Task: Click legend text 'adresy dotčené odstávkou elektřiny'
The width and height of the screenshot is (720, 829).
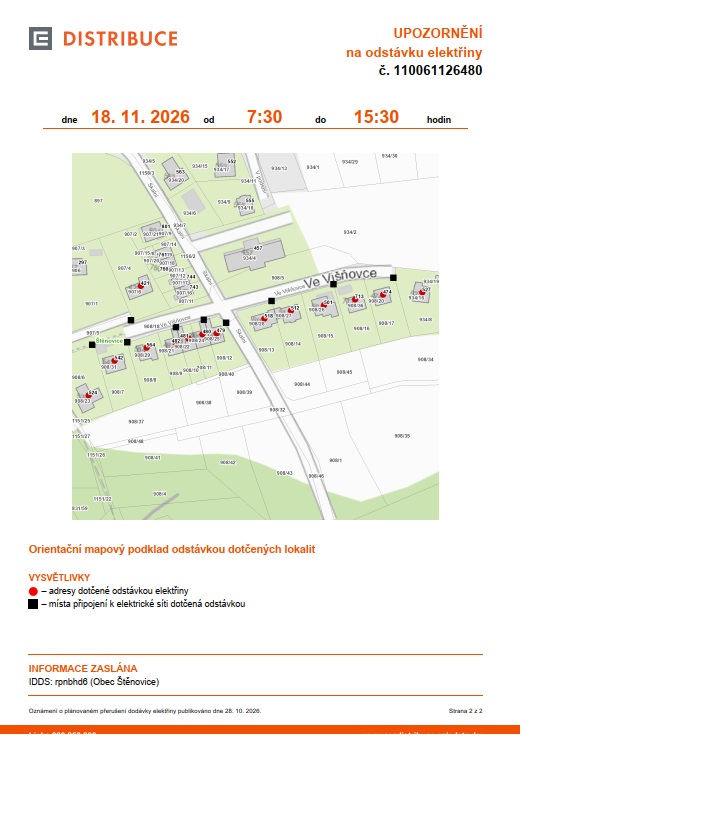Action: [x=118, y=591]
